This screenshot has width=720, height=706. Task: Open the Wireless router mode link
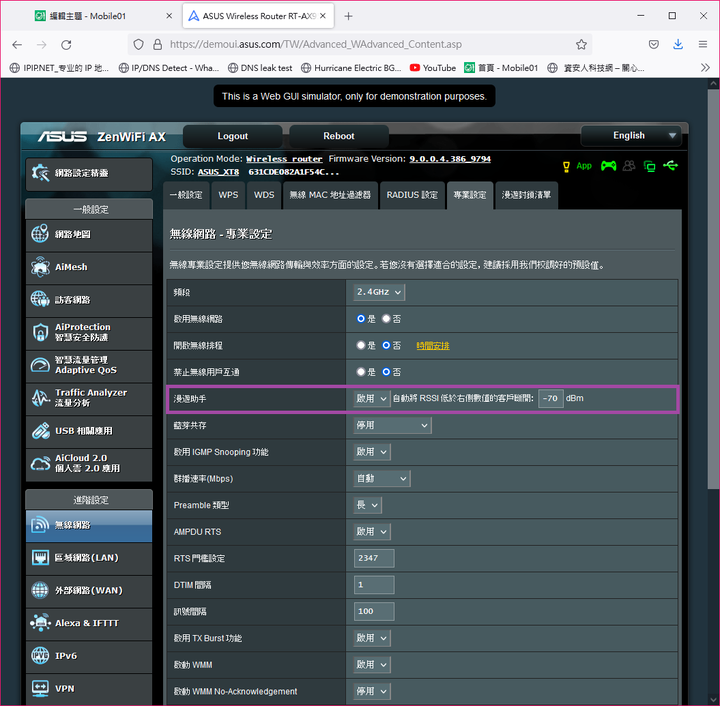coord(284,159)
